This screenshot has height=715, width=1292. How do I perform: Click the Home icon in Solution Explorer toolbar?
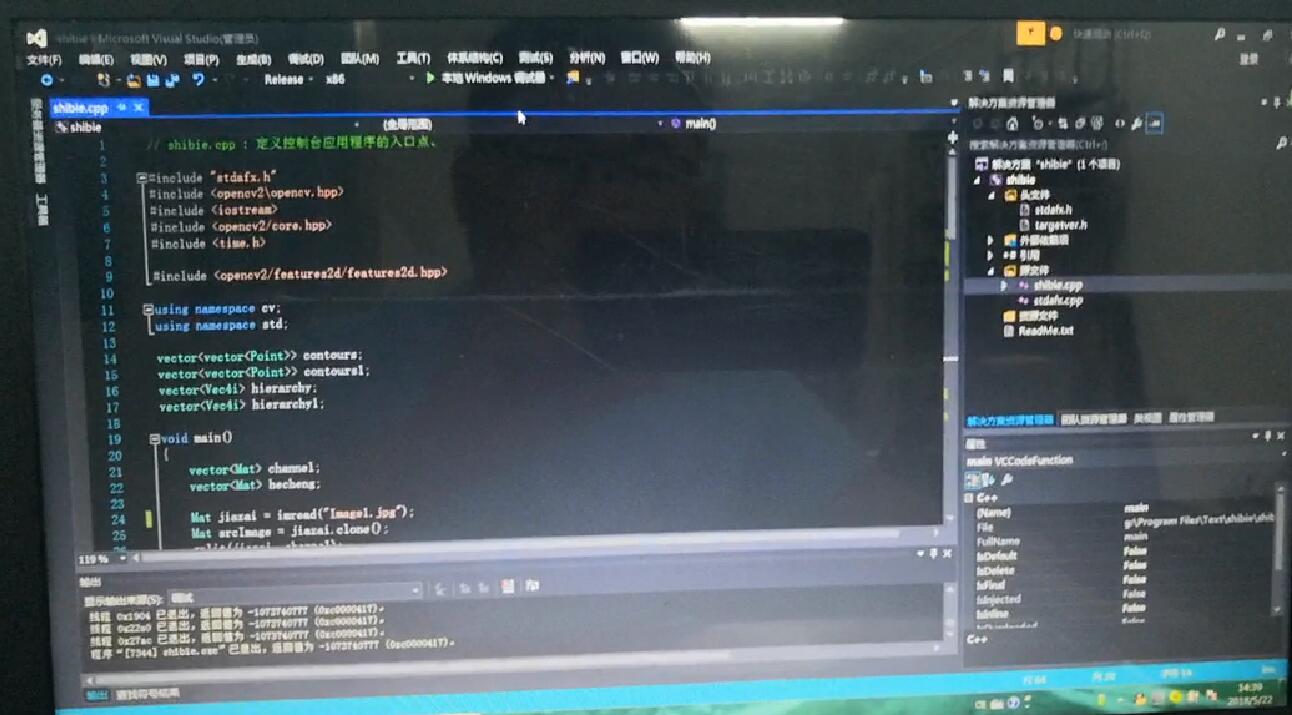tap(1012, 124)
